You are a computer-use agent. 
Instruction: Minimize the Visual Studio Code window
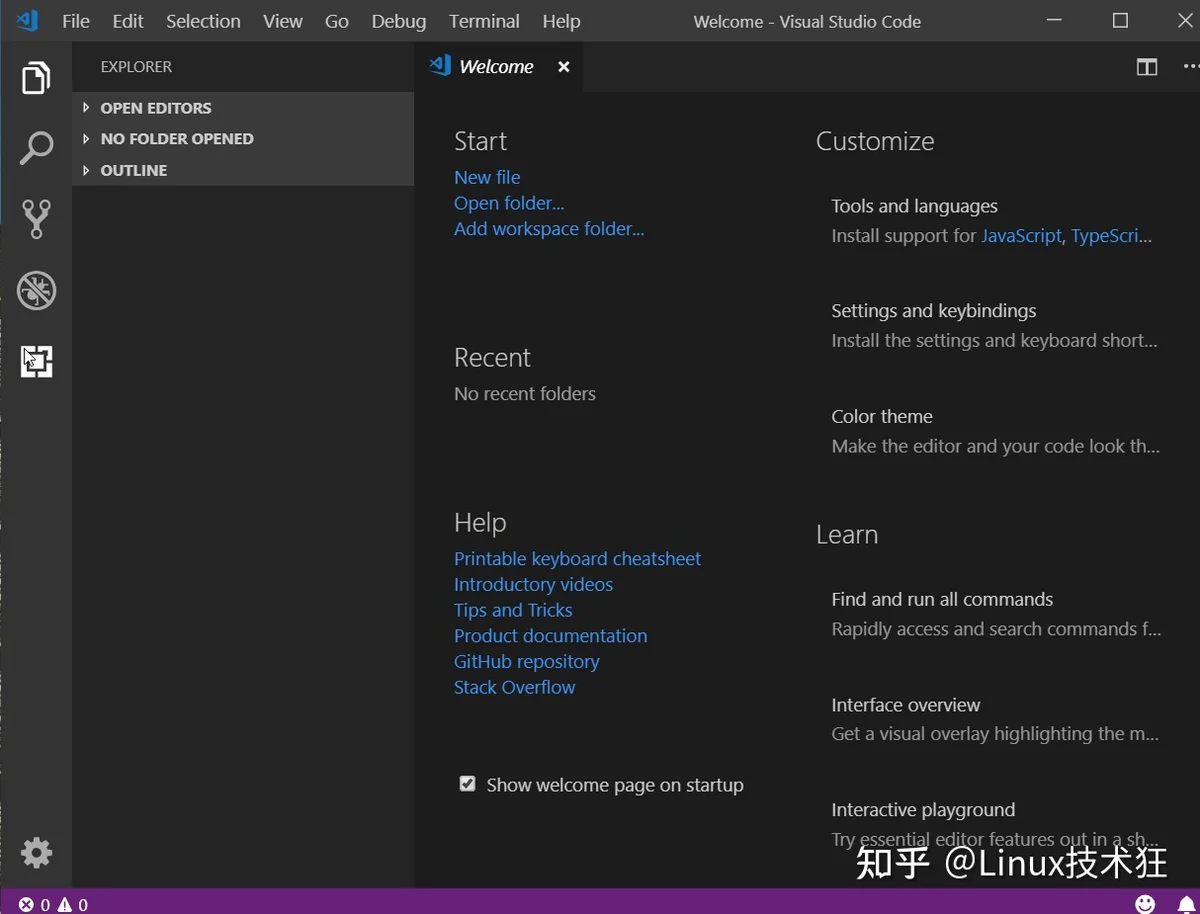(x=1054, y=21)
